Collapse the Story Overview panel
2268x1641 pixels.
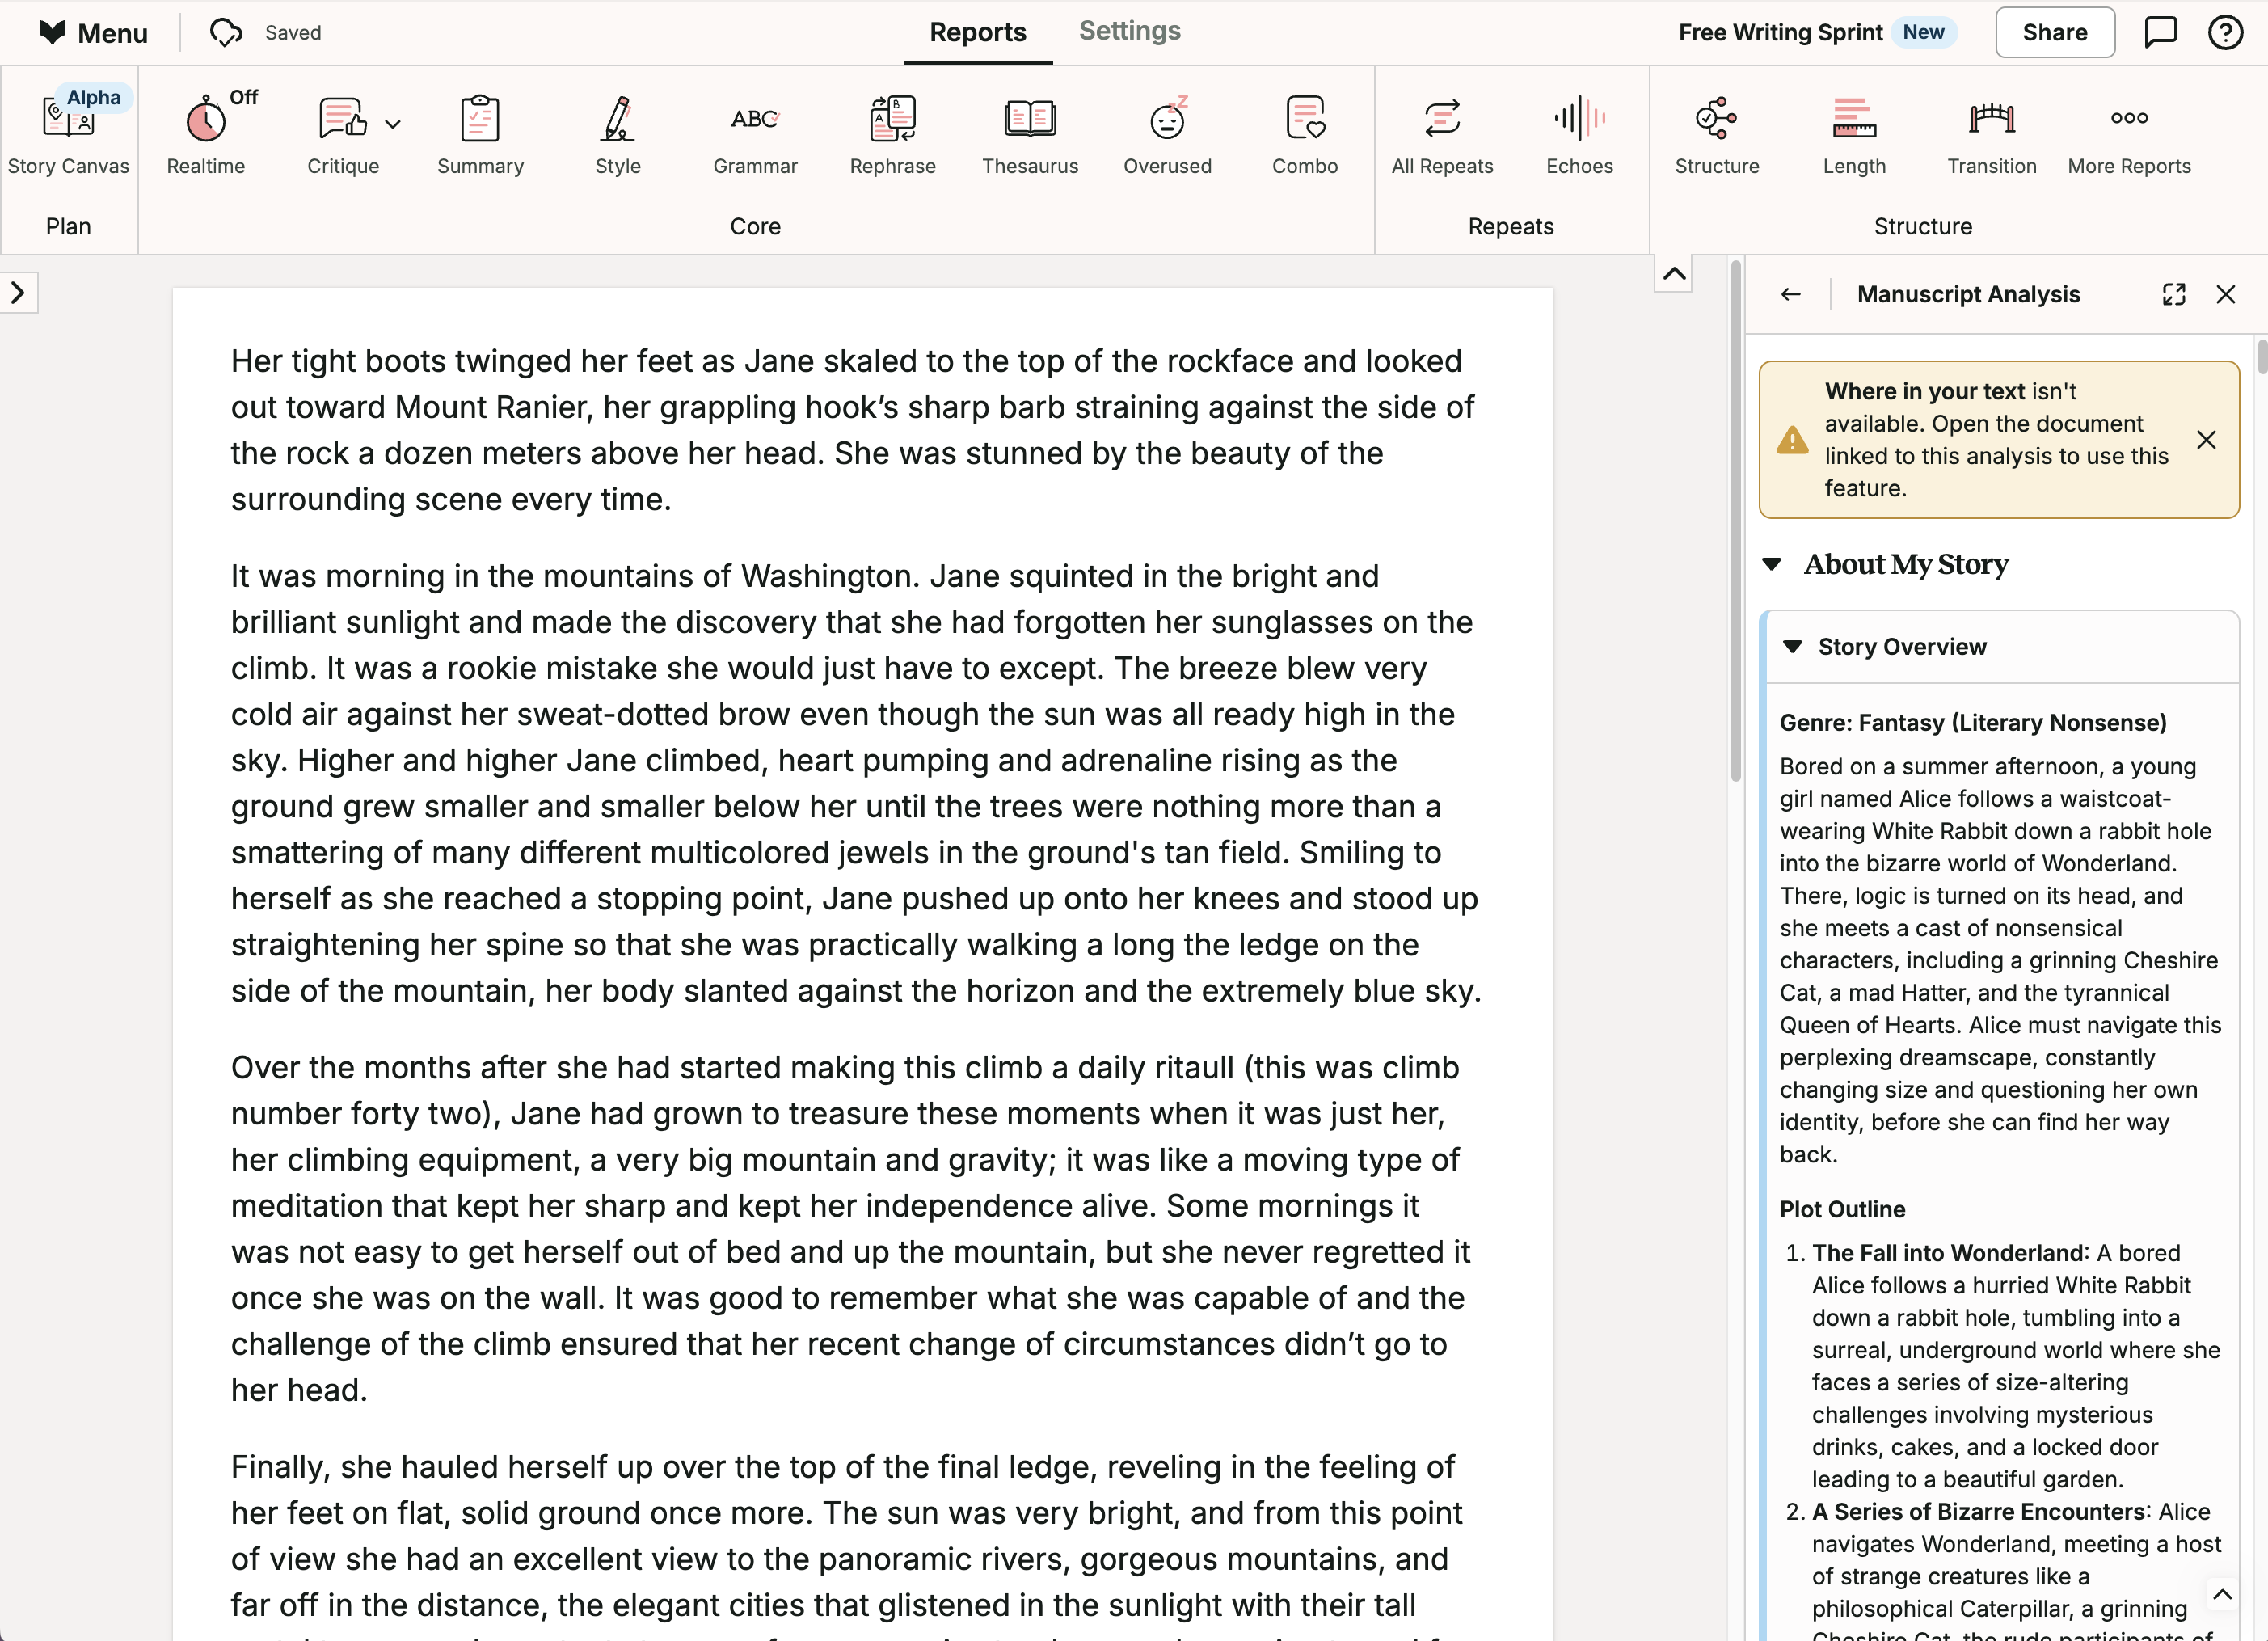(x=1793, y=647)
